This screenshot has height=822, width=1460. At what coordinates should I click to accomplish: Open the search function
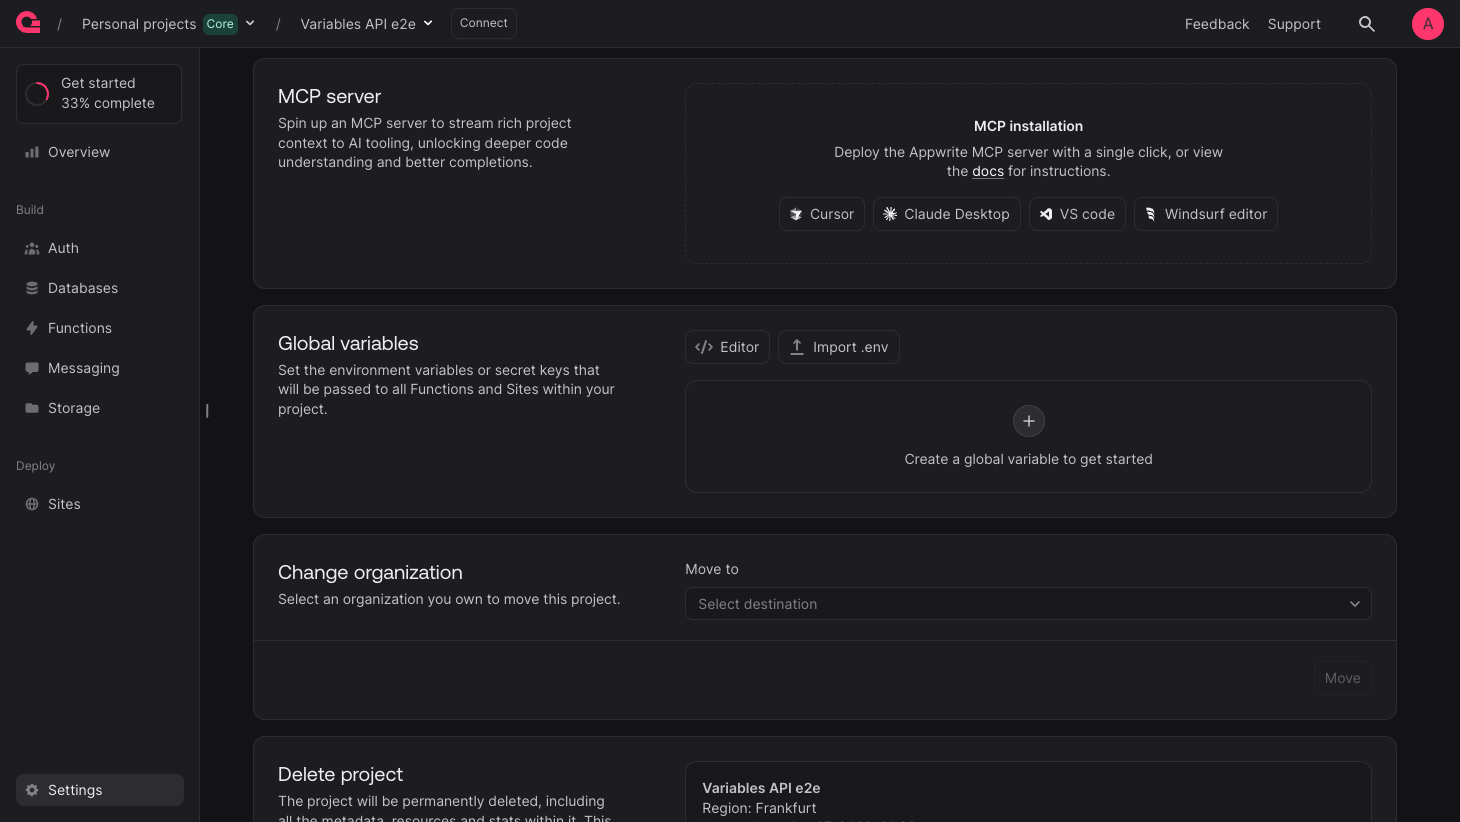click(1367, 23)
